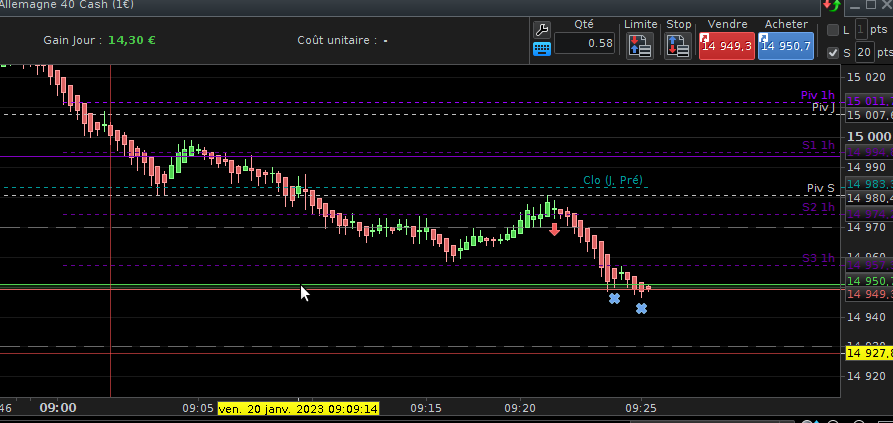Image resolution: width=893 pixels, height=423 pixels.
Task: Select the S2 1h support label
Action: point(818,207)
